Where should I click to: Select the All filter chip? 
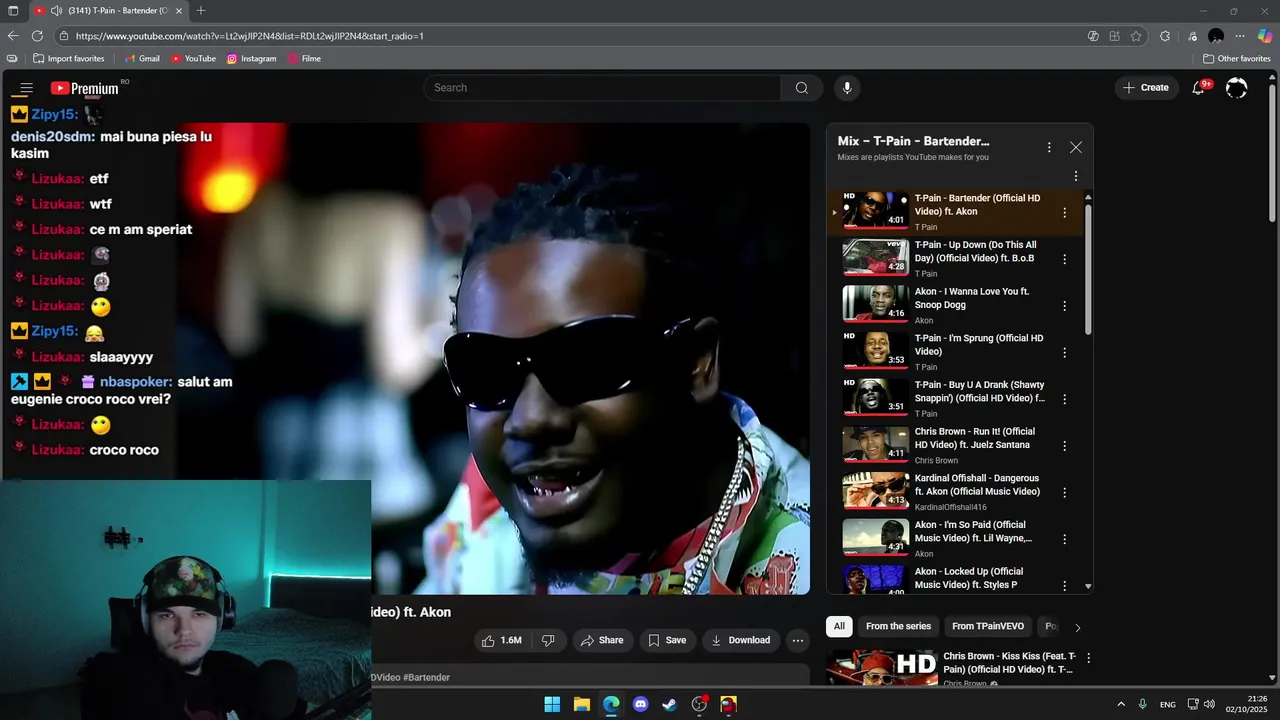(839, 626)
